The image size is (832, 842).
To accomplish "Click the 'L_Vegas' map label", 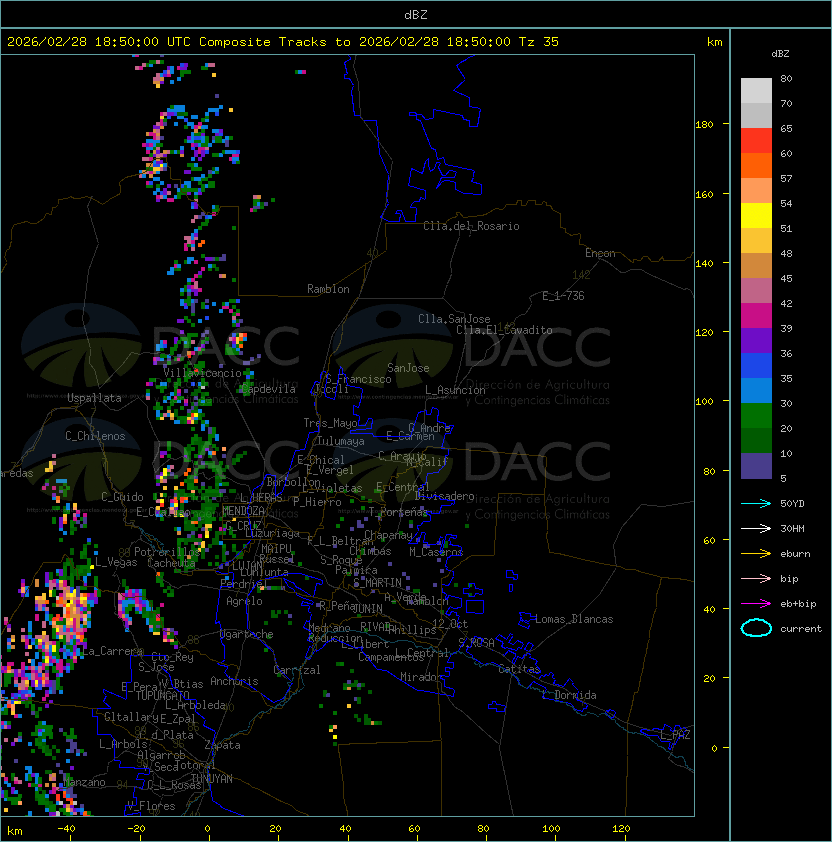I will pos(116,562).
